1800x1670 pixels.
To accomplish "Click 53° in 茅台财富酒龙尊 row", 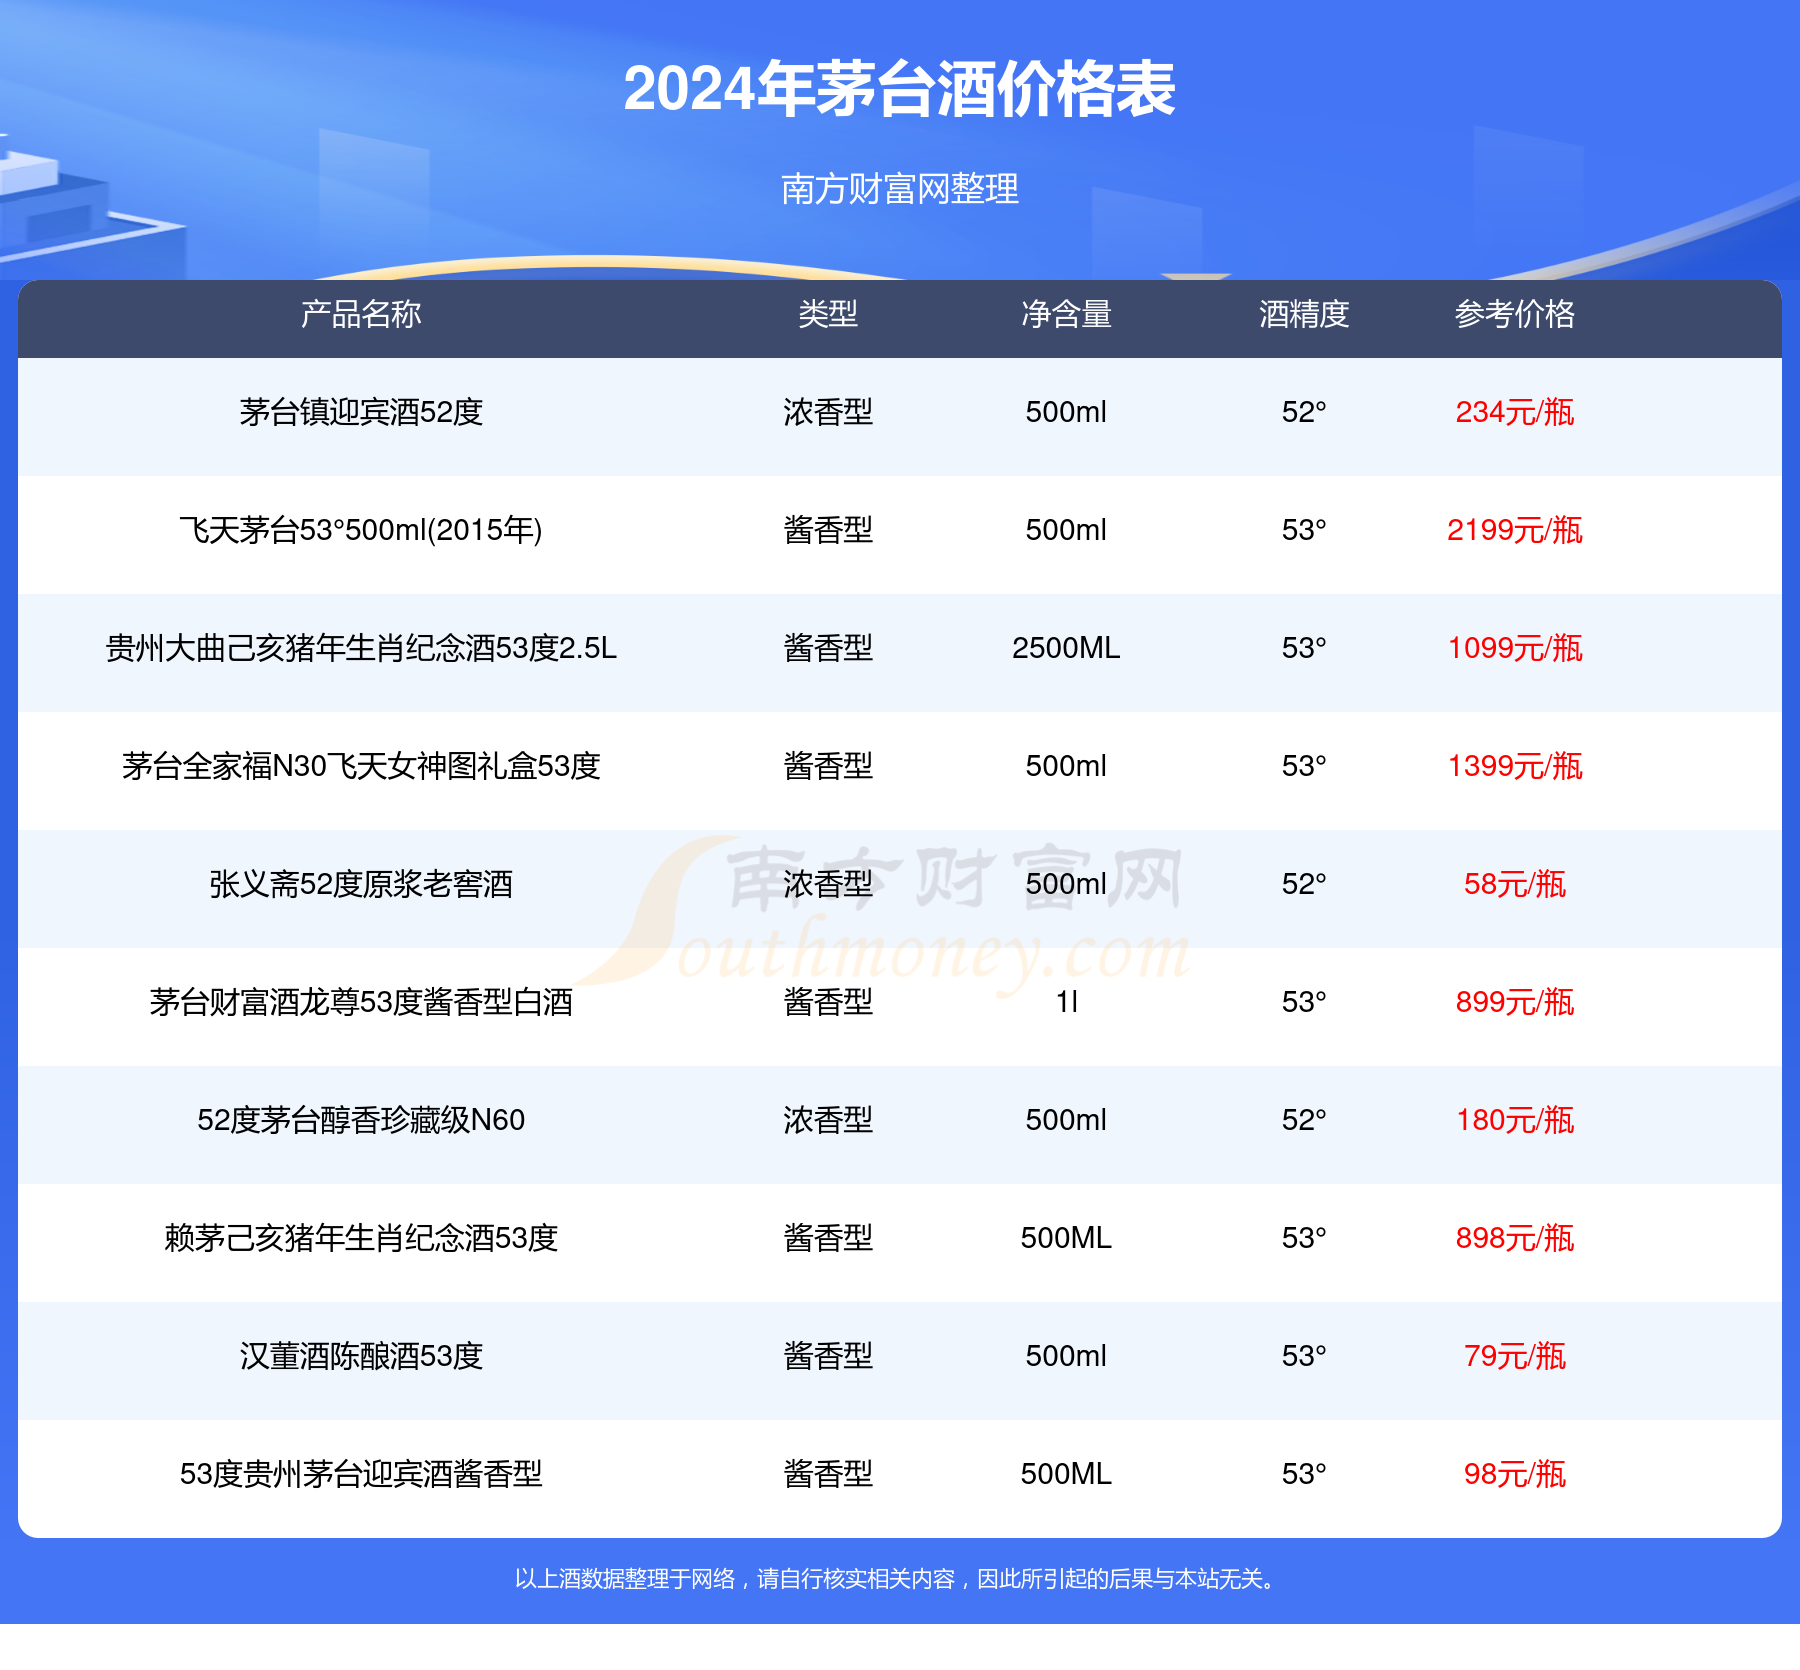I will [1304, 1002].
